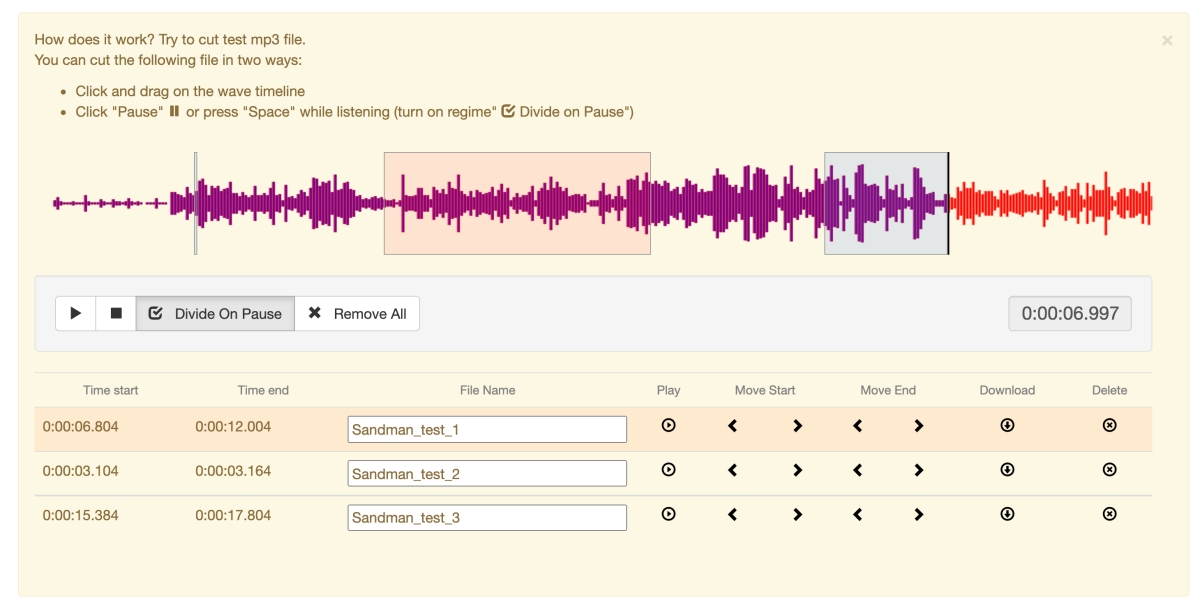
Task: Delete the Sandman_test_2 row
Action: coord(1109,470)
